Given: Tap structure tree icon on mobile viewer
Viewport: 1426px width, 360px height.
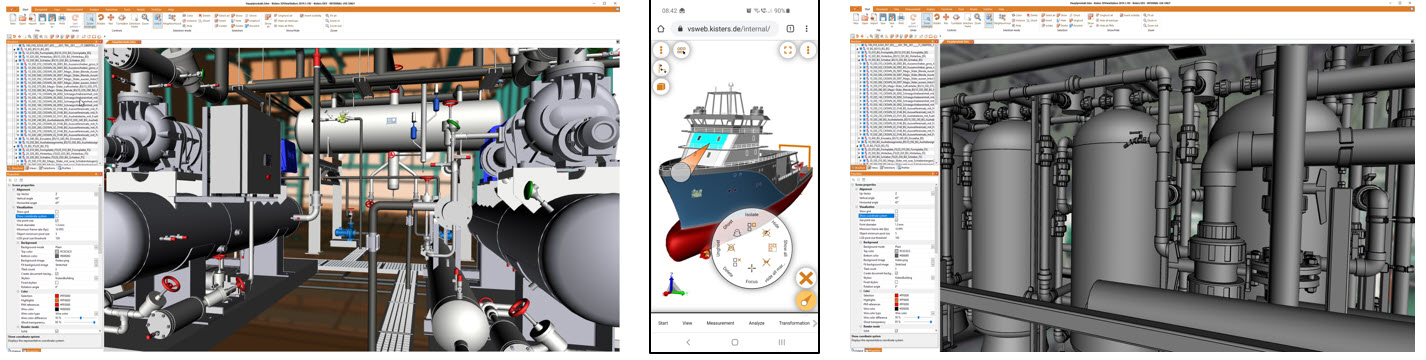Looking at the screenshot, I should [x=662, y=68].
